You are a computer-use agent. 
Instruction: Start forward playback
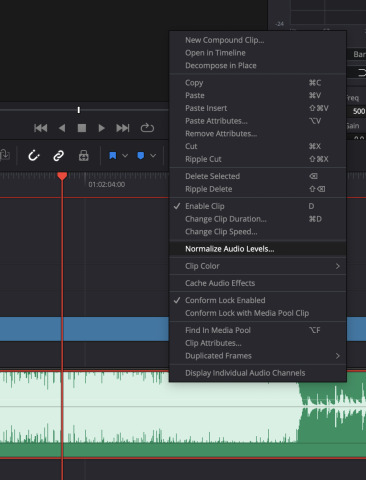click(102, 128)
